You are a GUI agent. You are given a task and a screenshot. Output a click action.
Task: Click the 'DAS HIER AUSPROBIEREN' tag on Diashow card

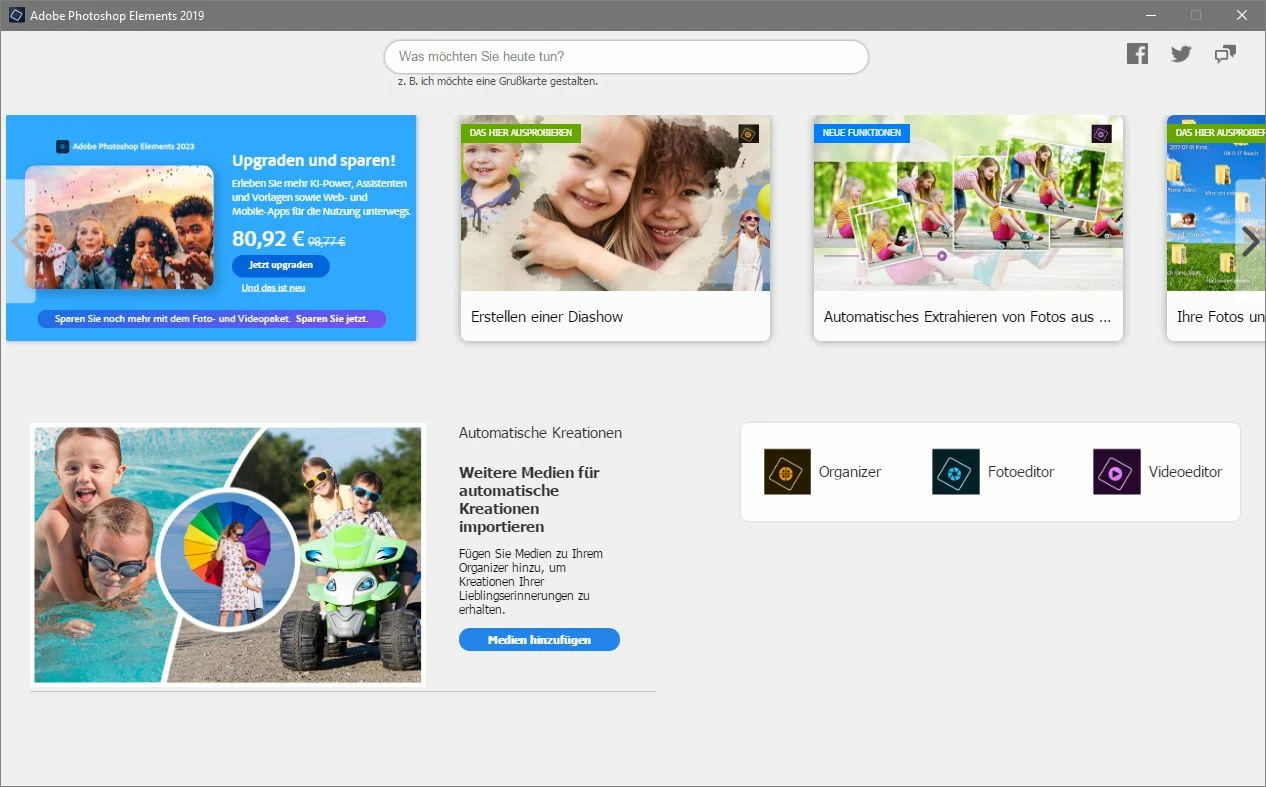(x=521, y=133)
